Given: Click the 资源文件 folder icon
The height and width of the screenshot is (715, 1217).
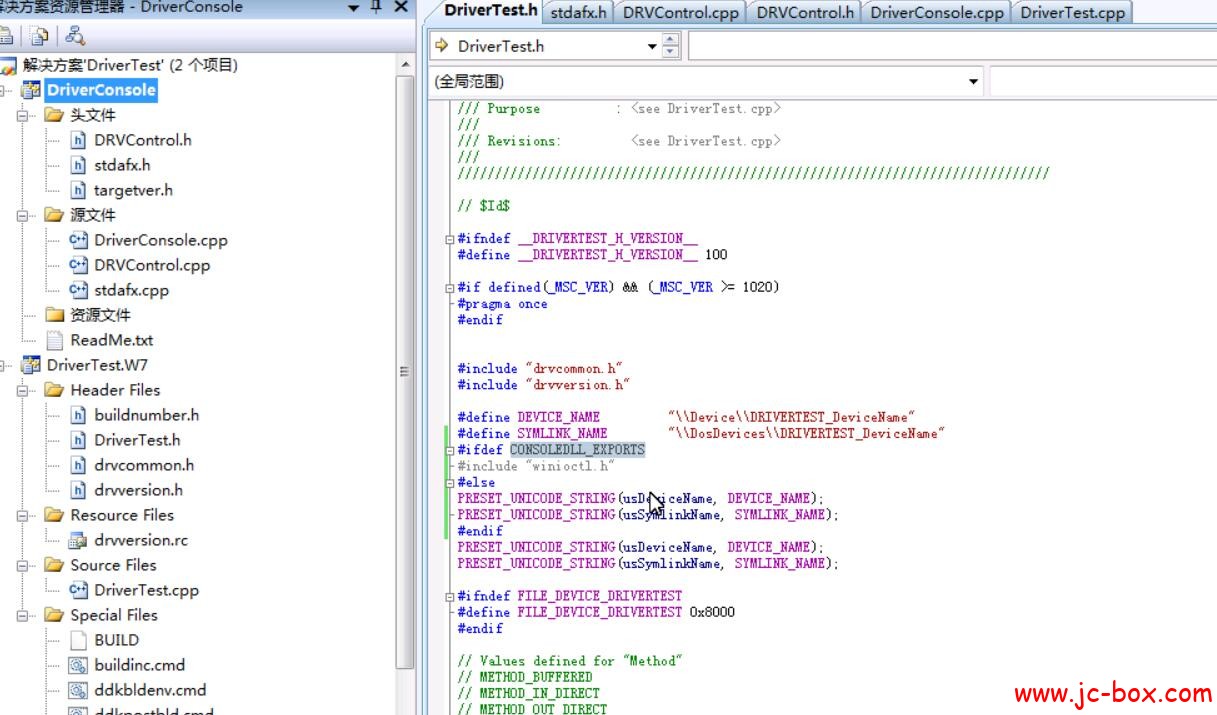Looking at the screenshot, I should tap(54, 315).
